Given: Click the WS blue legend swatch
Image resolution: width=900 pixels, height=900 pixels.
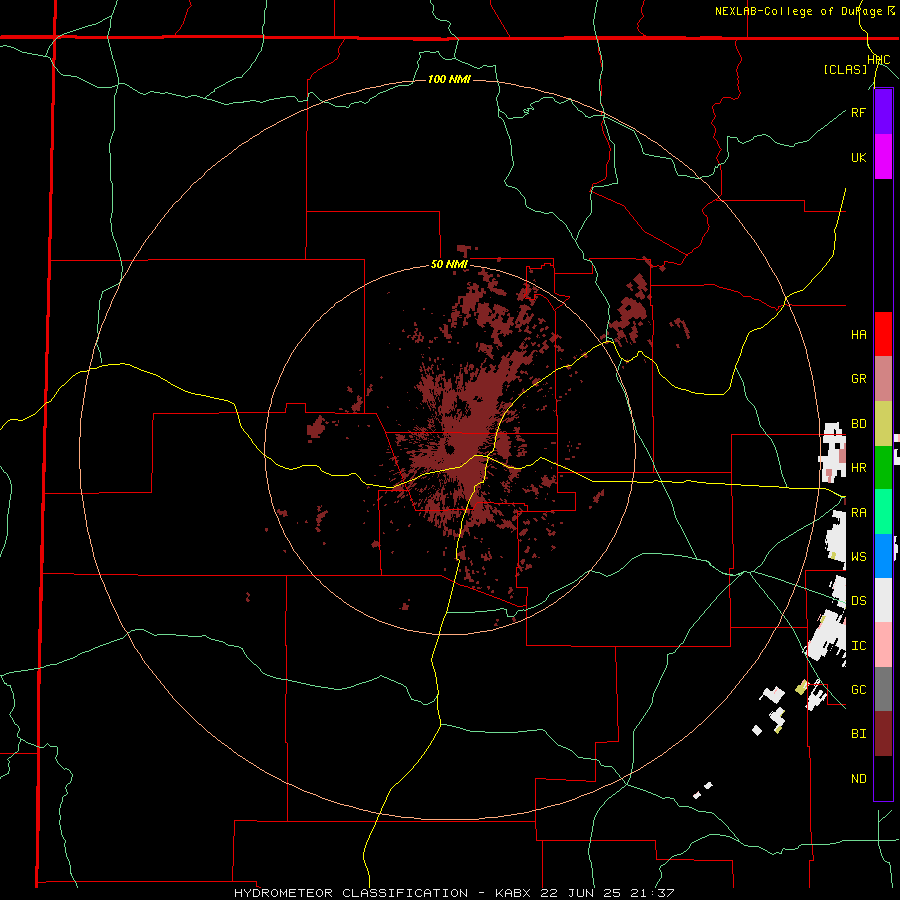Looking at the screenshot, I should point(883,556).
